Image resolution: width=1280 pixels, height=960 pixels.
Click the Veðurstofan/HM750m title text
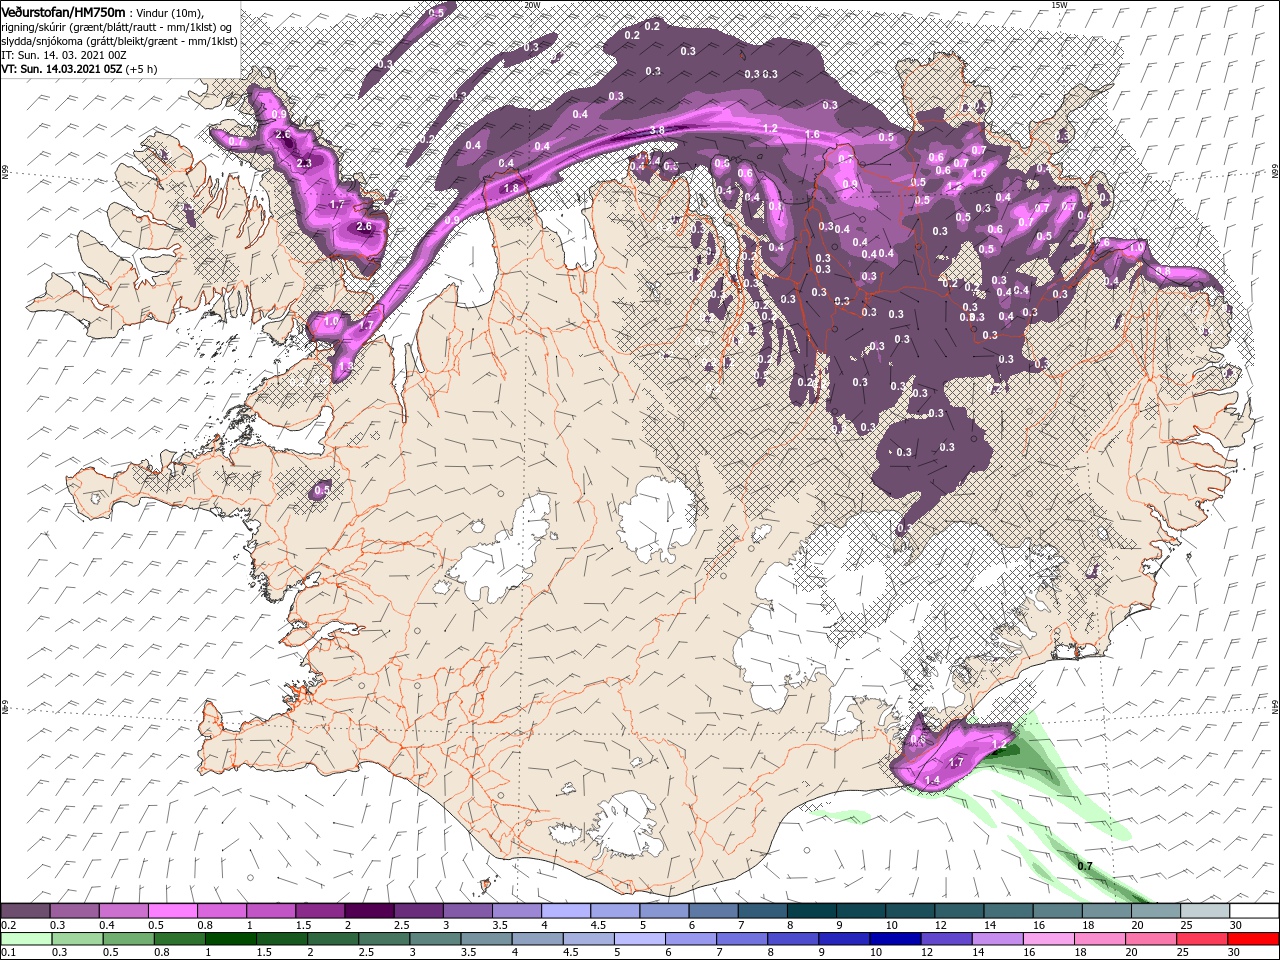[x=63, y=11]
